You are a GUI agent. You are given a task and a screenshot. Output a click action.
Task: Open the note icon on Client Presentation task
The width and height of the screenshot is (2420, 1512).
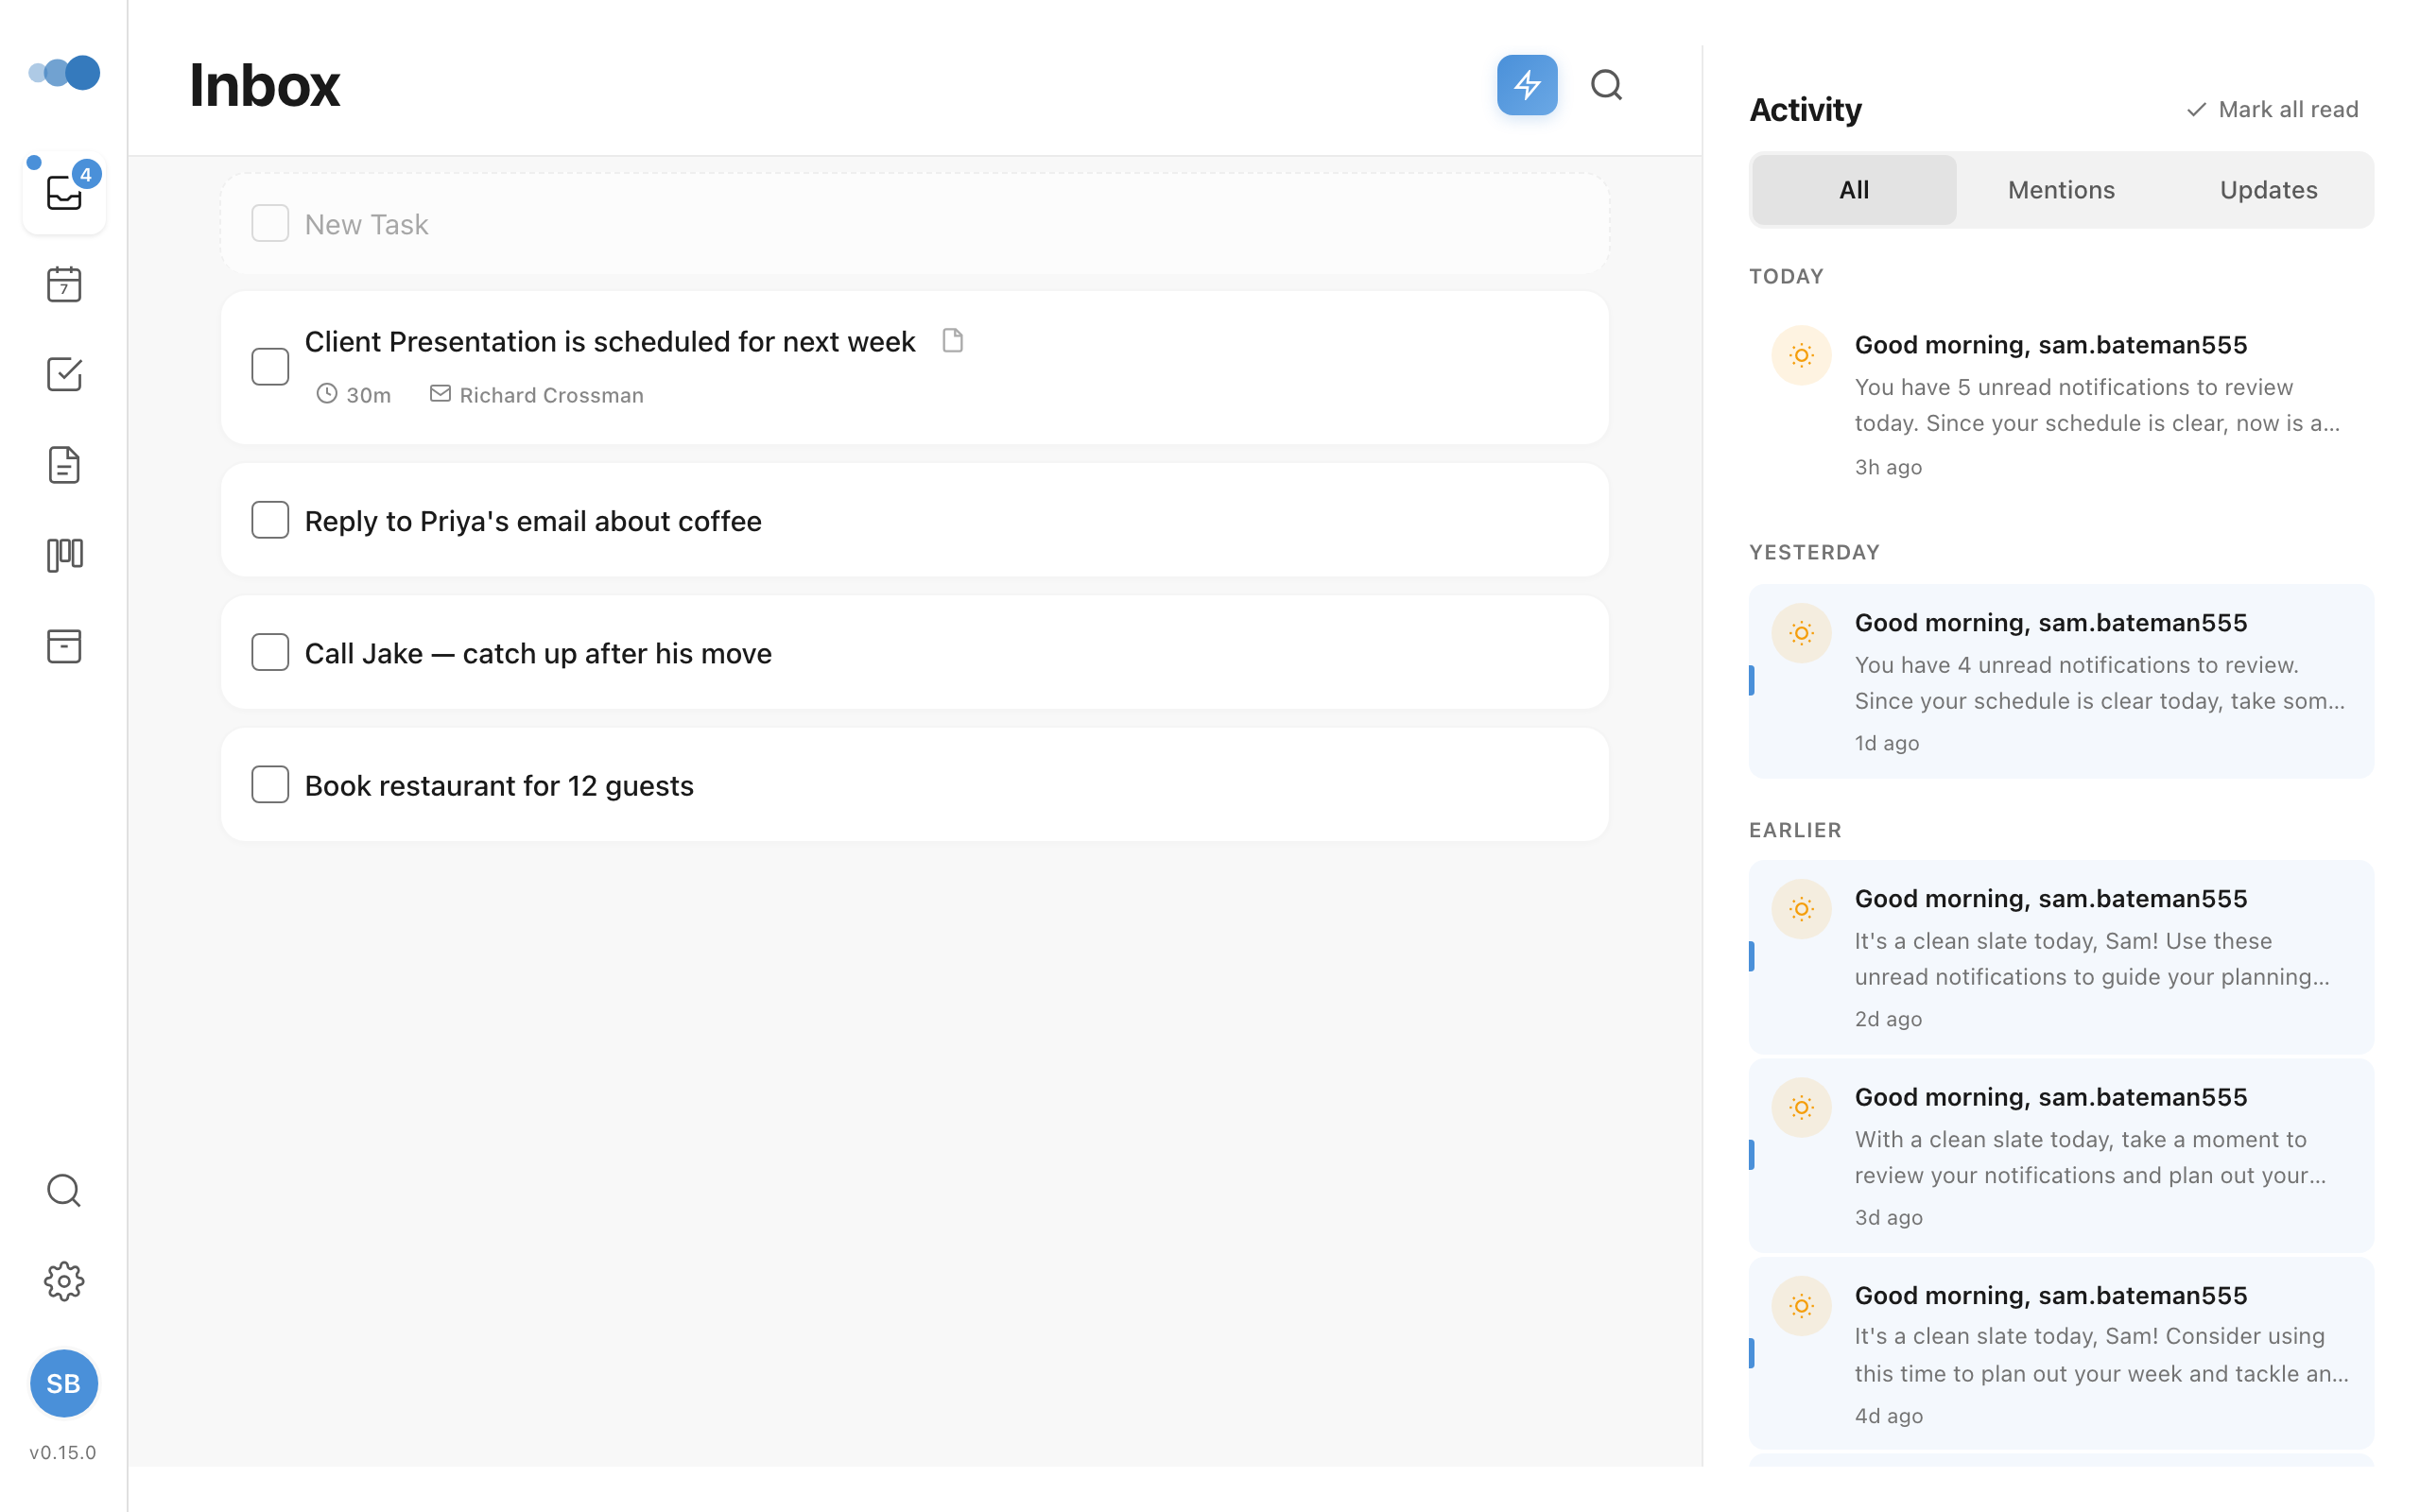pos(952,341)
